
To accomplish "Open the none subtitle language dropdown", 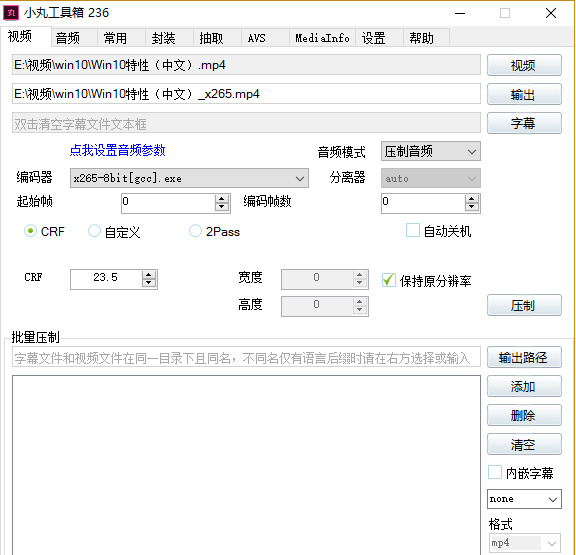I will click(524, 499).
